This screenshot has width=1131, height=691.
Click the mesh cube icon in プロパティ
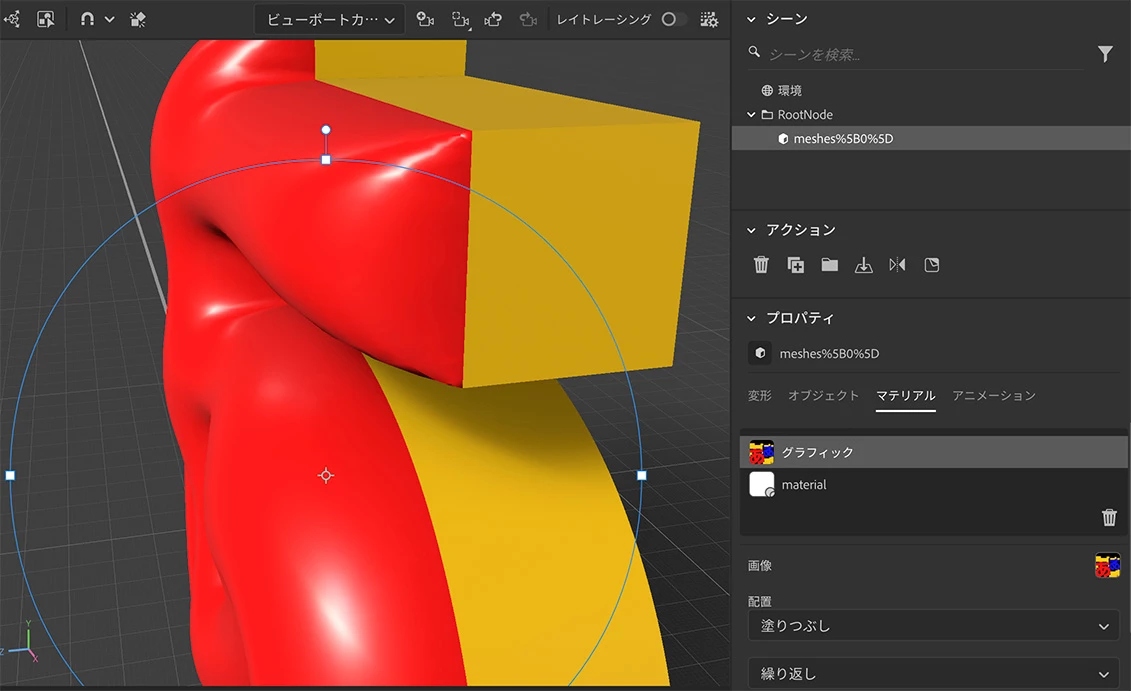(760, 353)
